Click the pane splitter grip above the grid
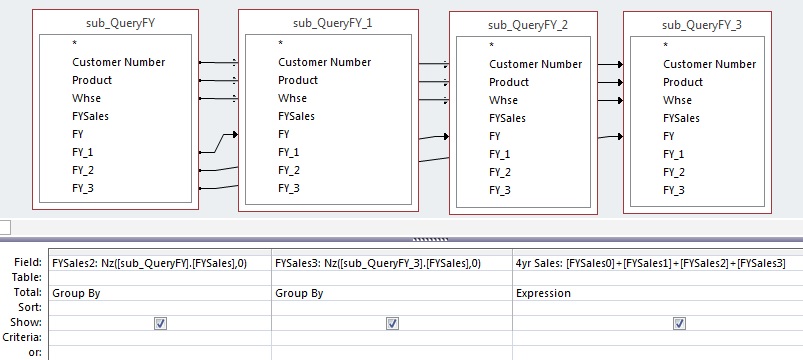The height and width of the screenshot is (360, 803). coord(430,239)
